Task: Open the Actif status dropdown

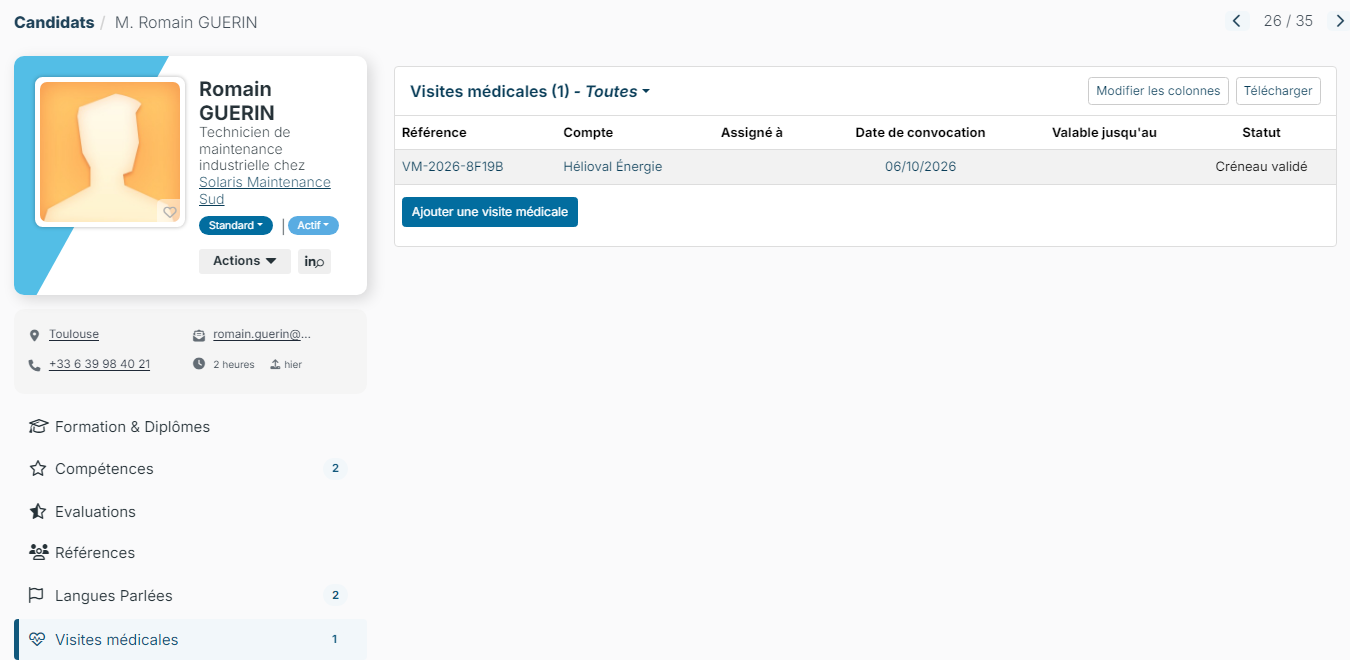Action: [x=313, y=226]
